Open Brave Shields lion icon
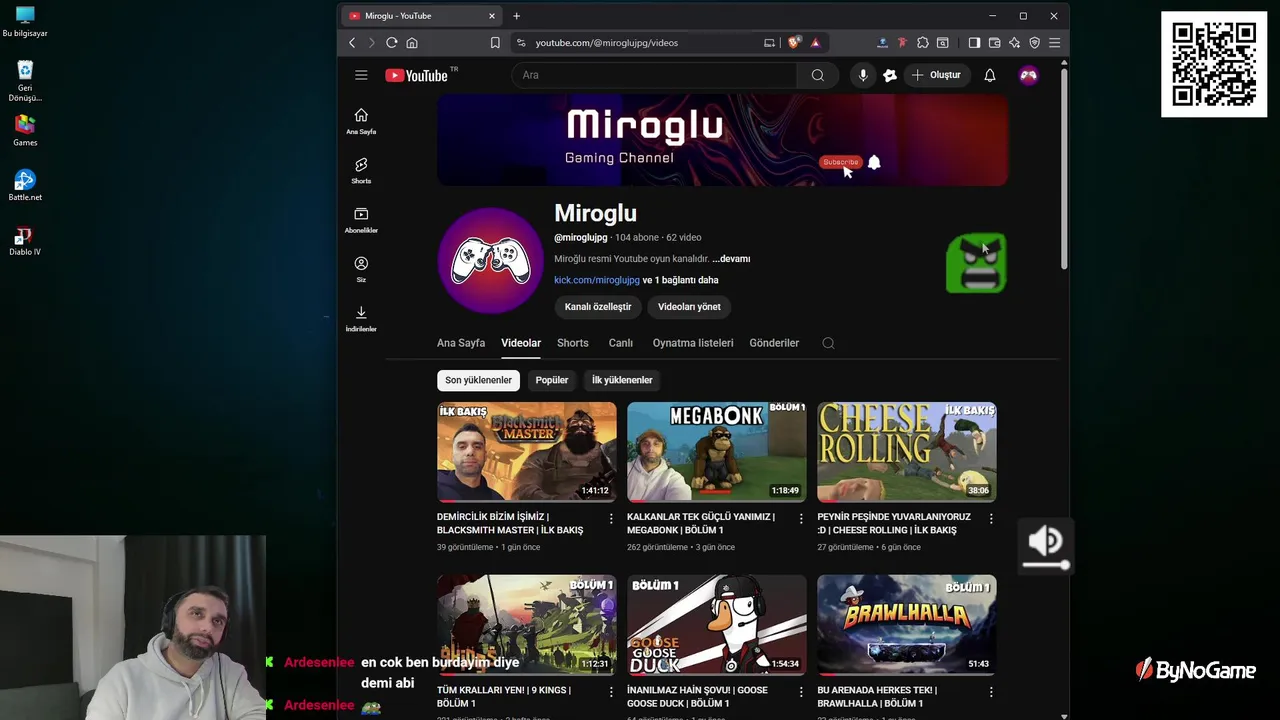1280x720 pixels. click(x=794, y=43)
